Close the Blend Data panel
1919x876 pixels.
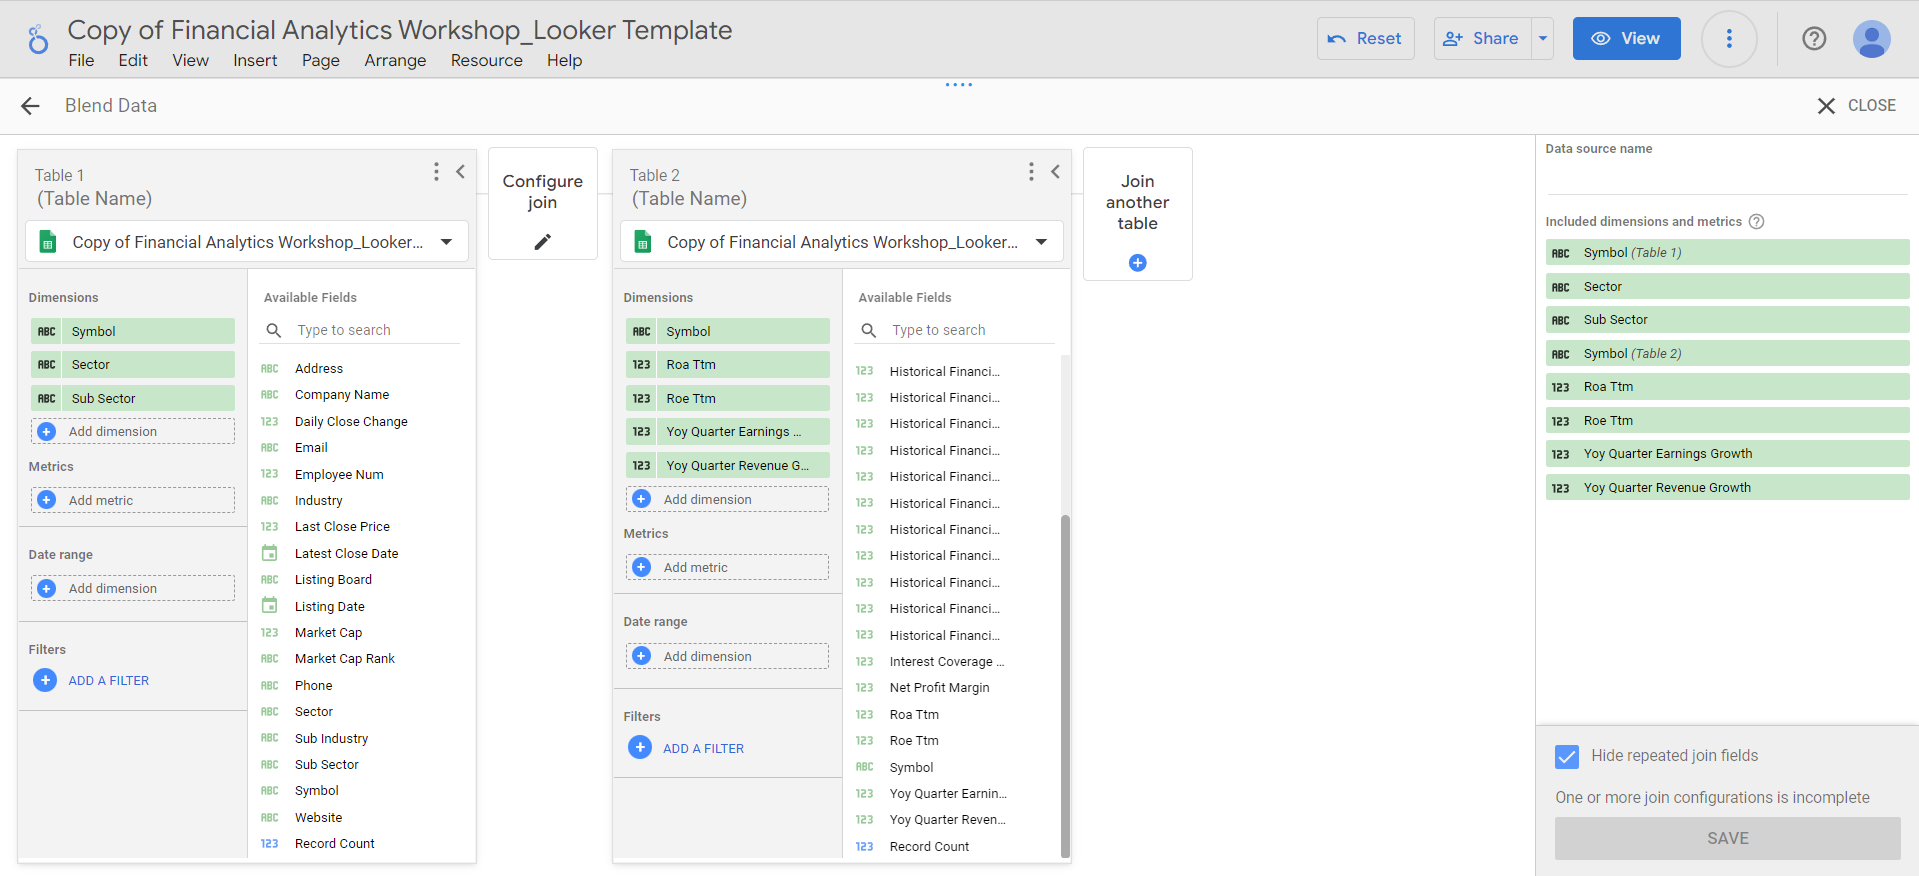[1856, 106]
